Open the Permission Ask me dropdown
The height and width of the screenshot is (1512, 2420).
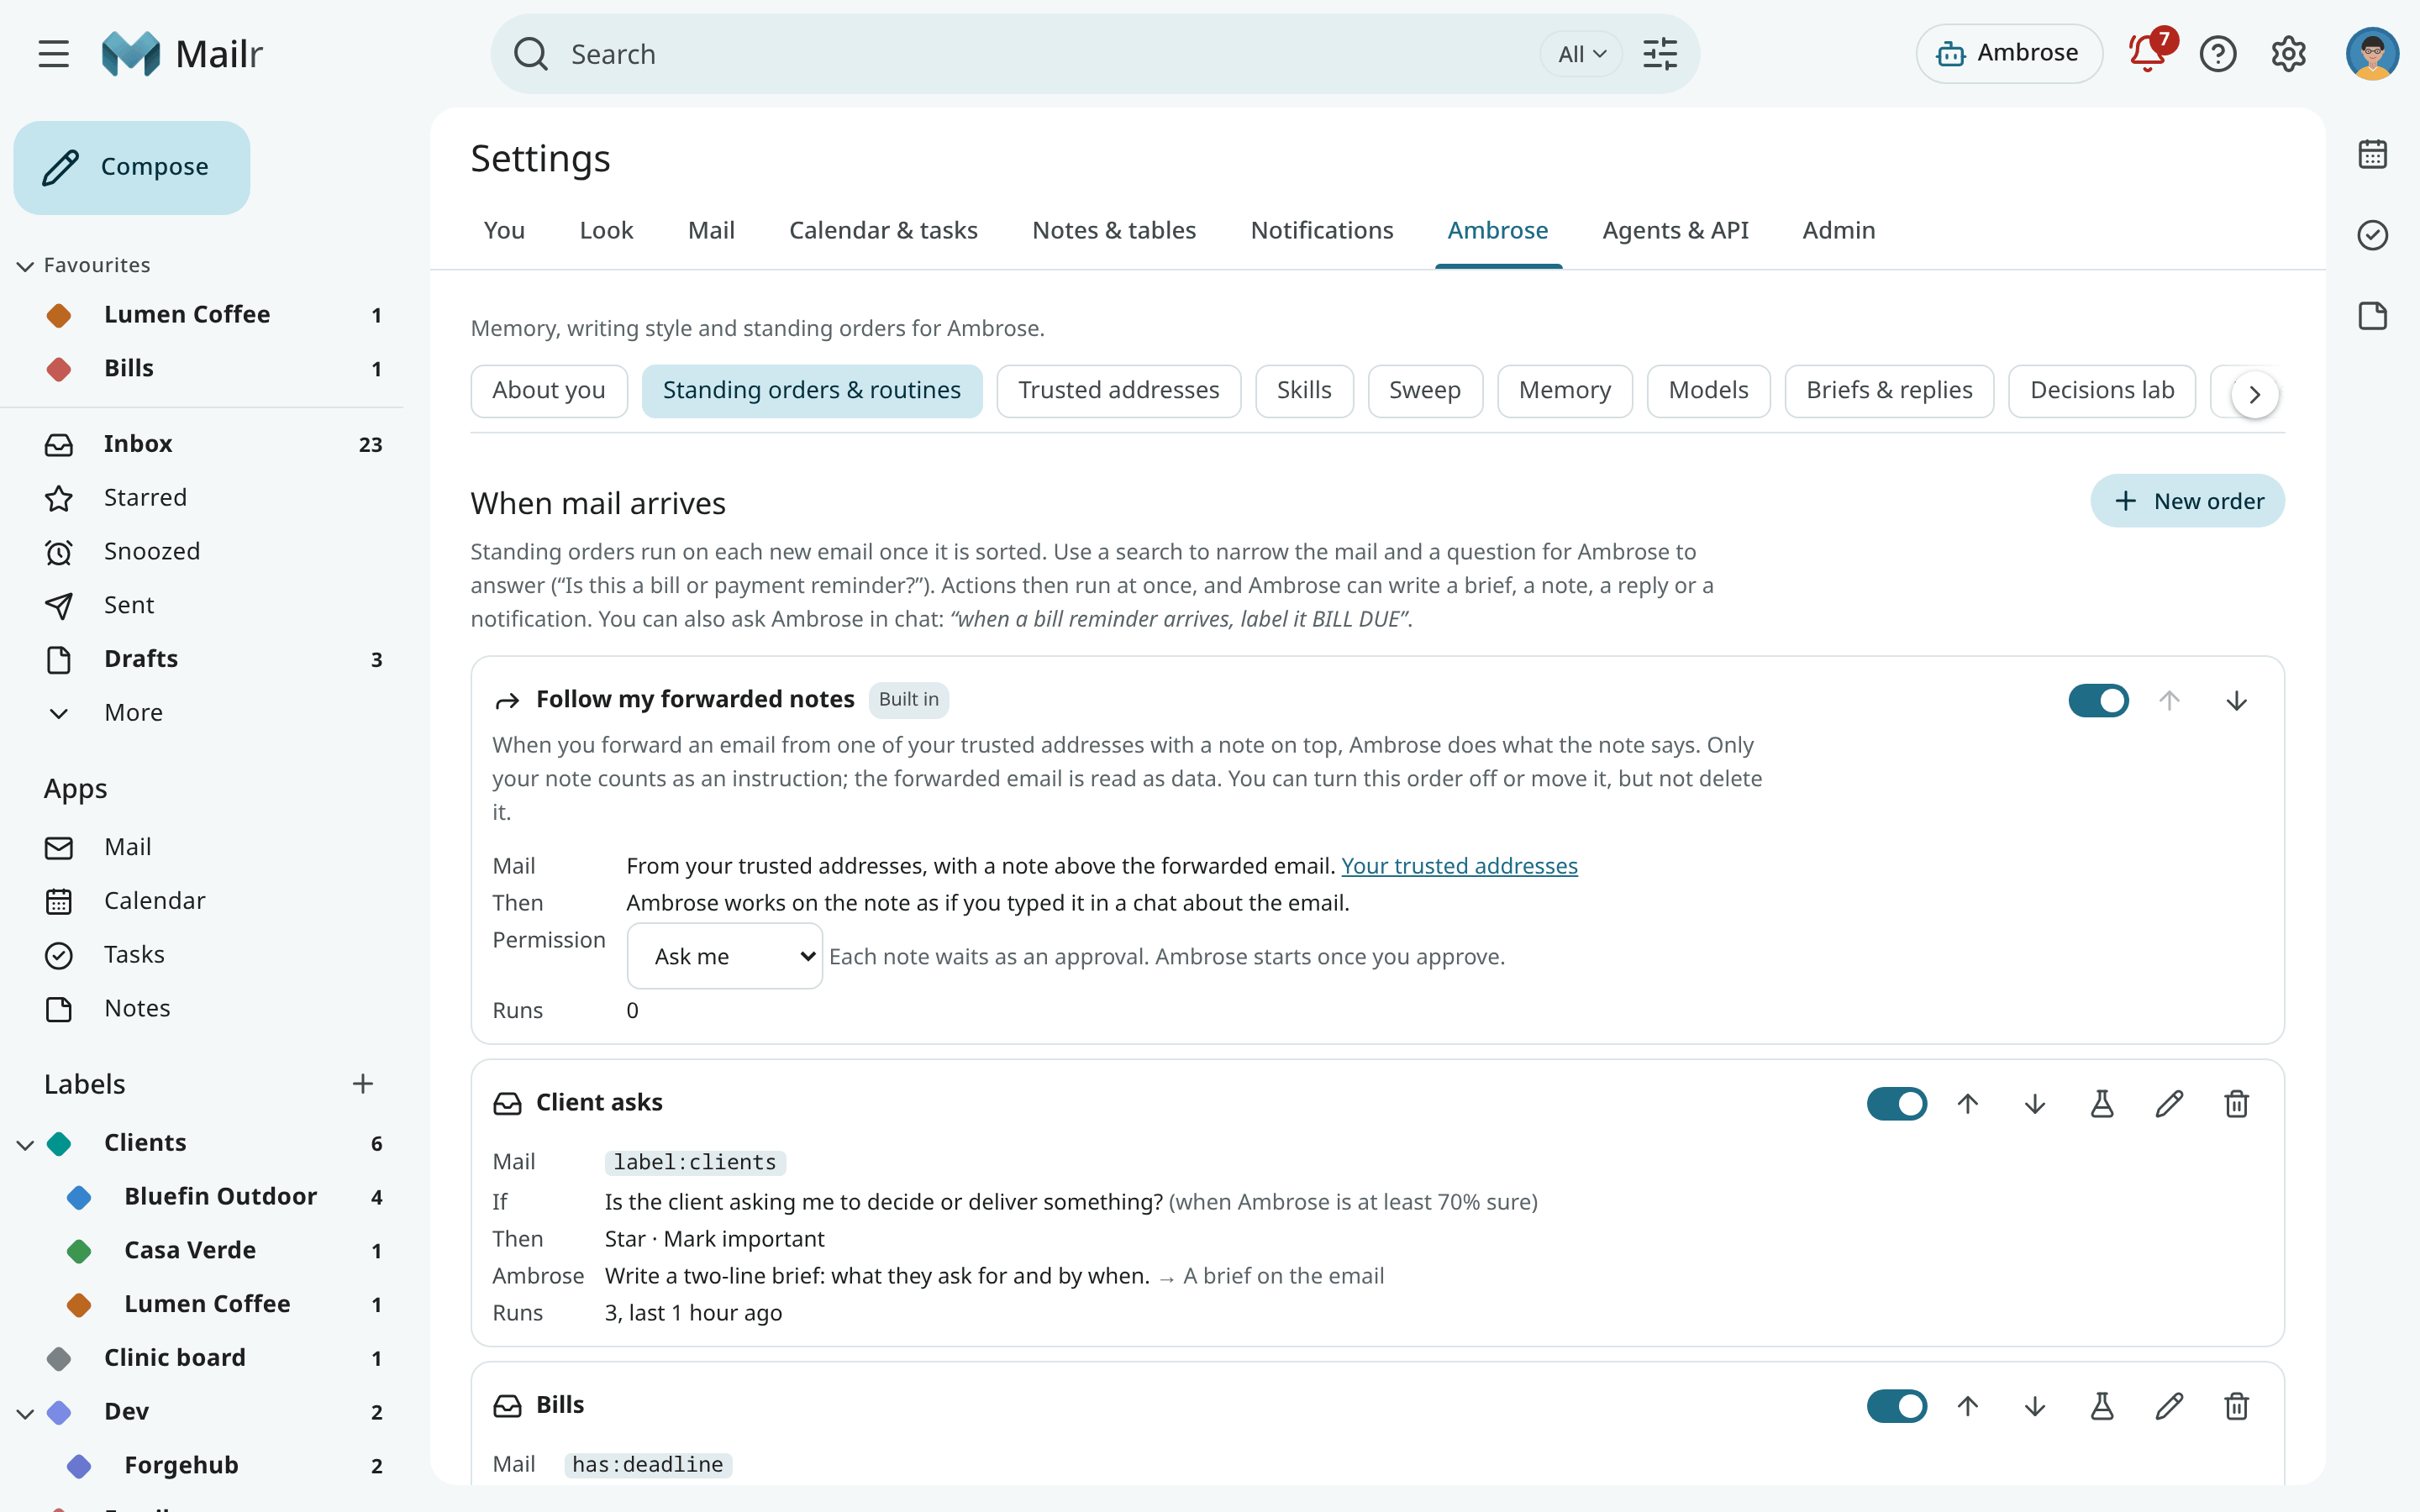(724, 957)
